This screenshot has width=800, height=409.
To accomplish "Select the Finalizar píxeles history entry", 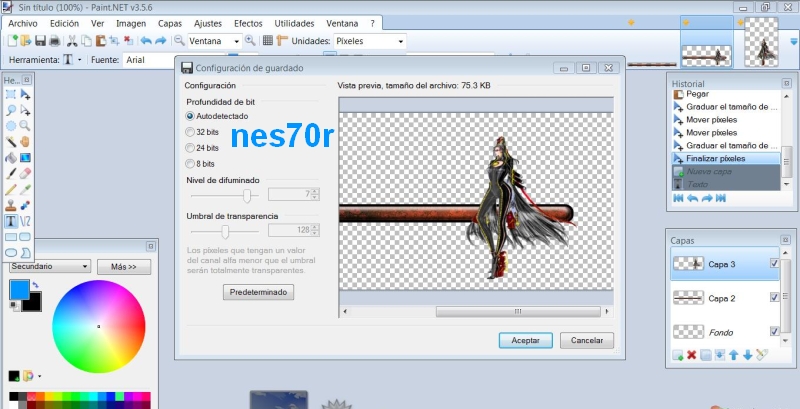I will 726,159.
